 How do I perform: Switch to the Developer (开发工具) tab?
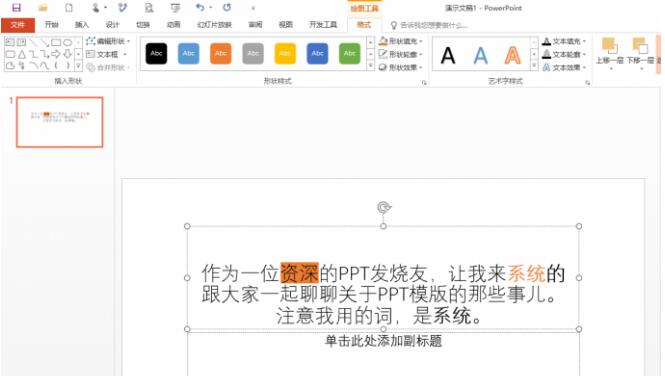(323, 25)
